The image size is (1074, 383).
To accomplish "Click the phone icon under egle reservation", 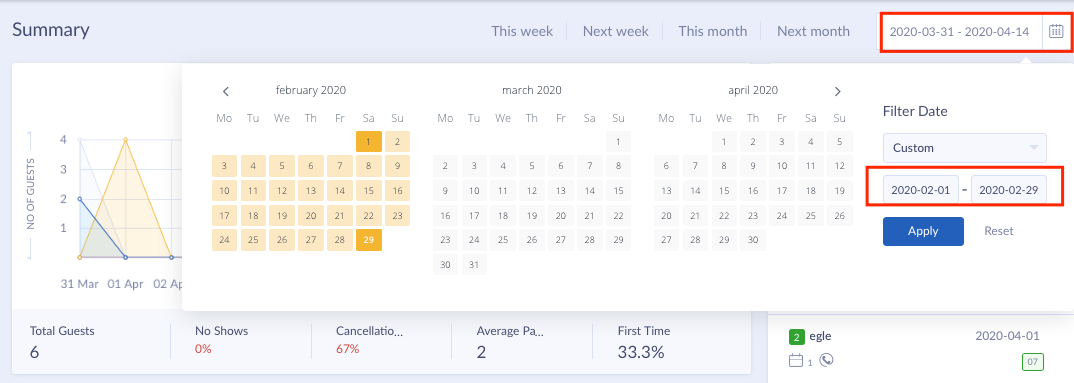I will click(x=826, y=360).
